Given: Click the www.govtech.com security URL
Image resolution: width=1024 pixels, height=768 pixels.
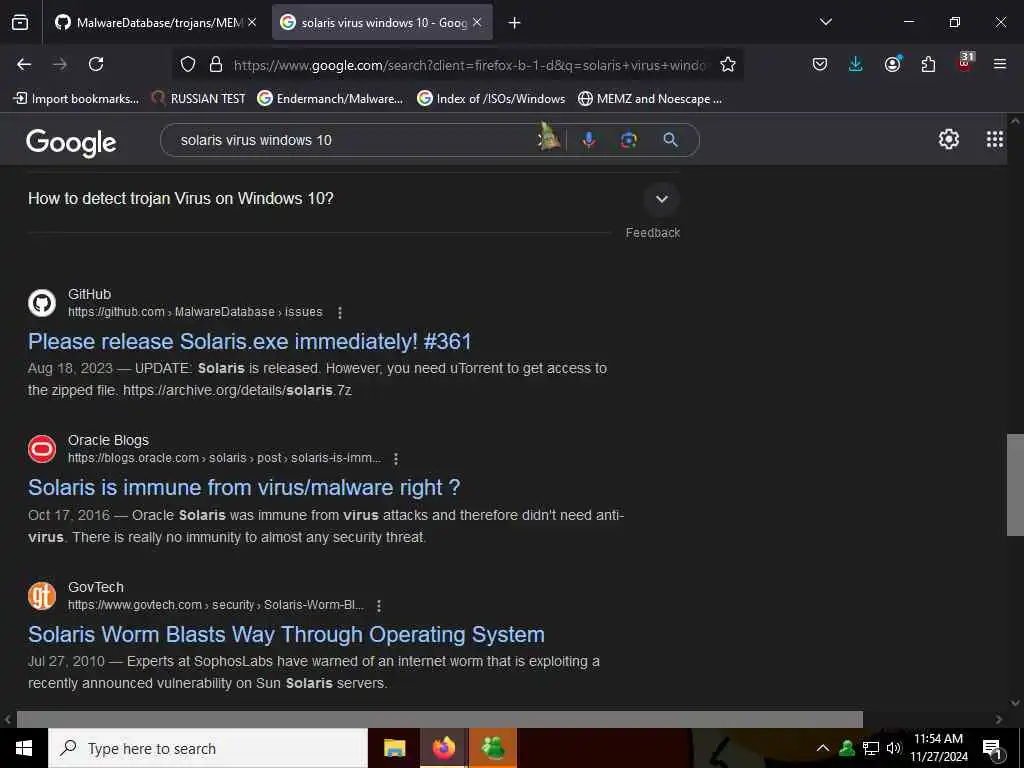Looking at the screenshot, I should 216,605.
